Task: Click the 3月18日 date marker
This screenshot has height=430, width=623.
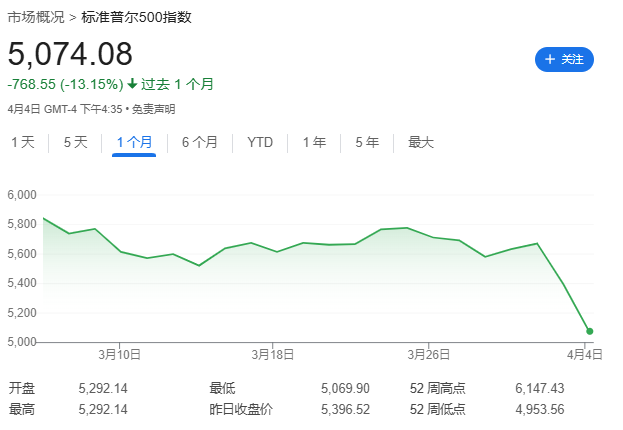Action: pyautogui.click(x=273, y=354)
